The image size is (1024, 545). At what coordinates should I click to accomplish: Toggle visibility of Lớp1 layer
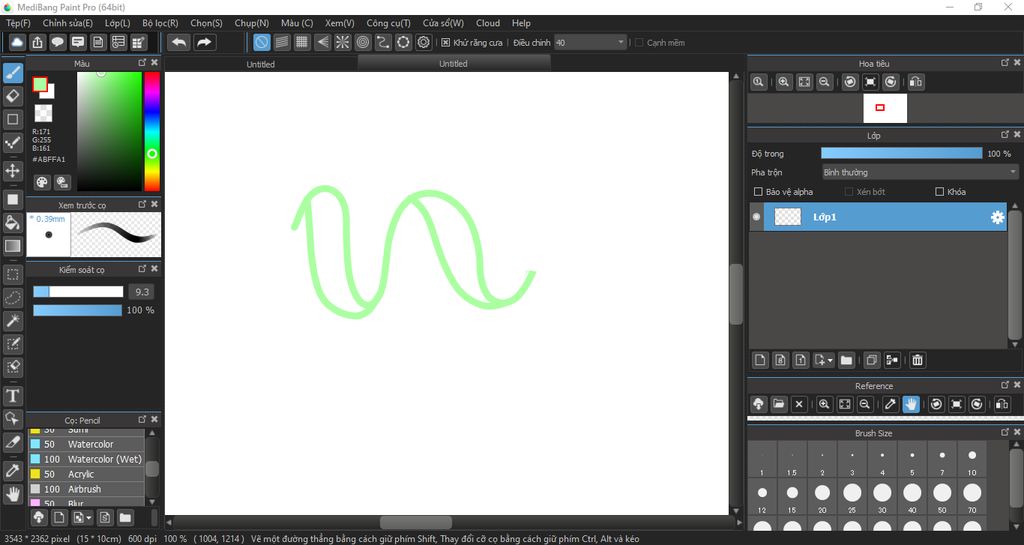(x=756, y=217)
